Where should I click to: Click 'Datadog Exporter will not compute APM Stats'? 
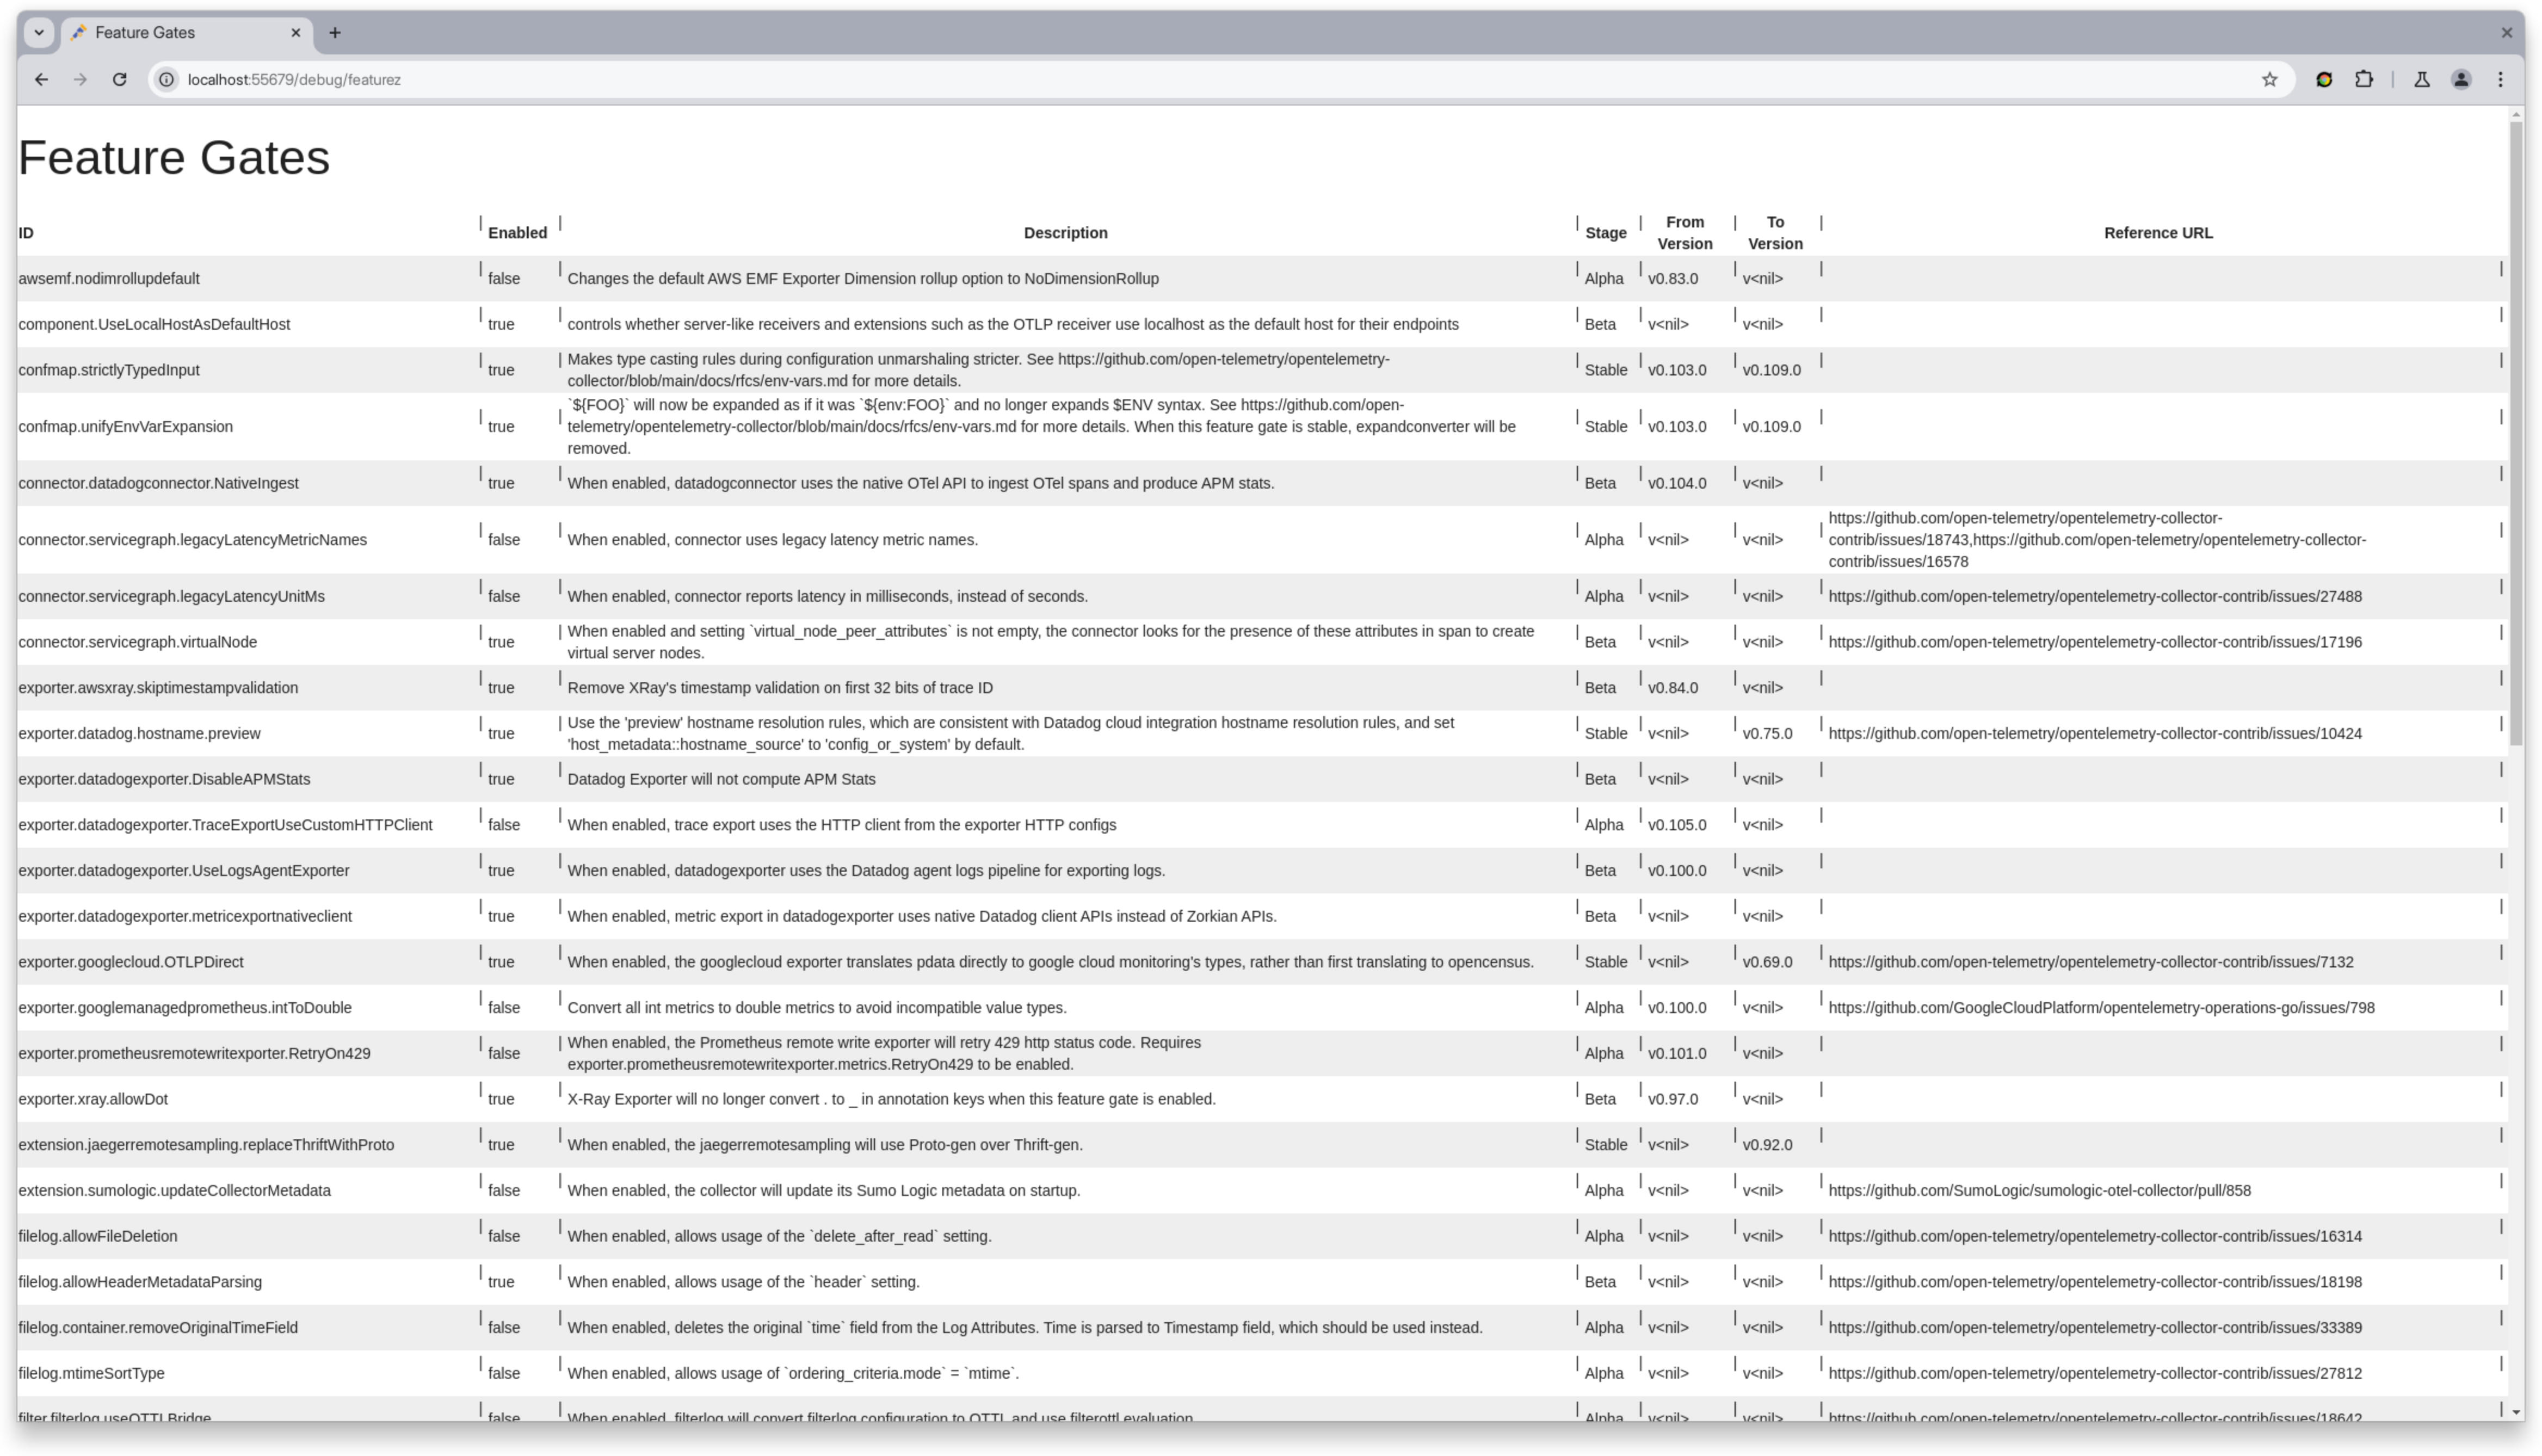(721, 780)
